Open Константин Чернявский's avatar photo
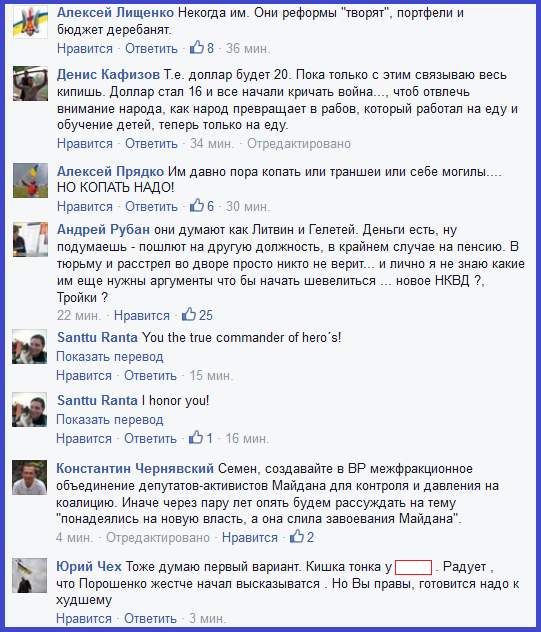 point(29,478)
